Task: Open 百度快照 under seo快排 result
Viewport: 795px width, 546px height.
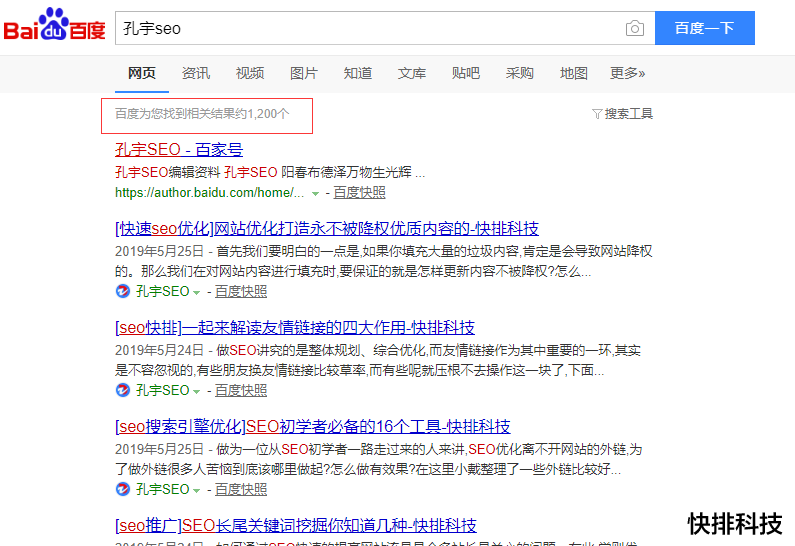Action: pyautogui.click(x=241, y=390)
